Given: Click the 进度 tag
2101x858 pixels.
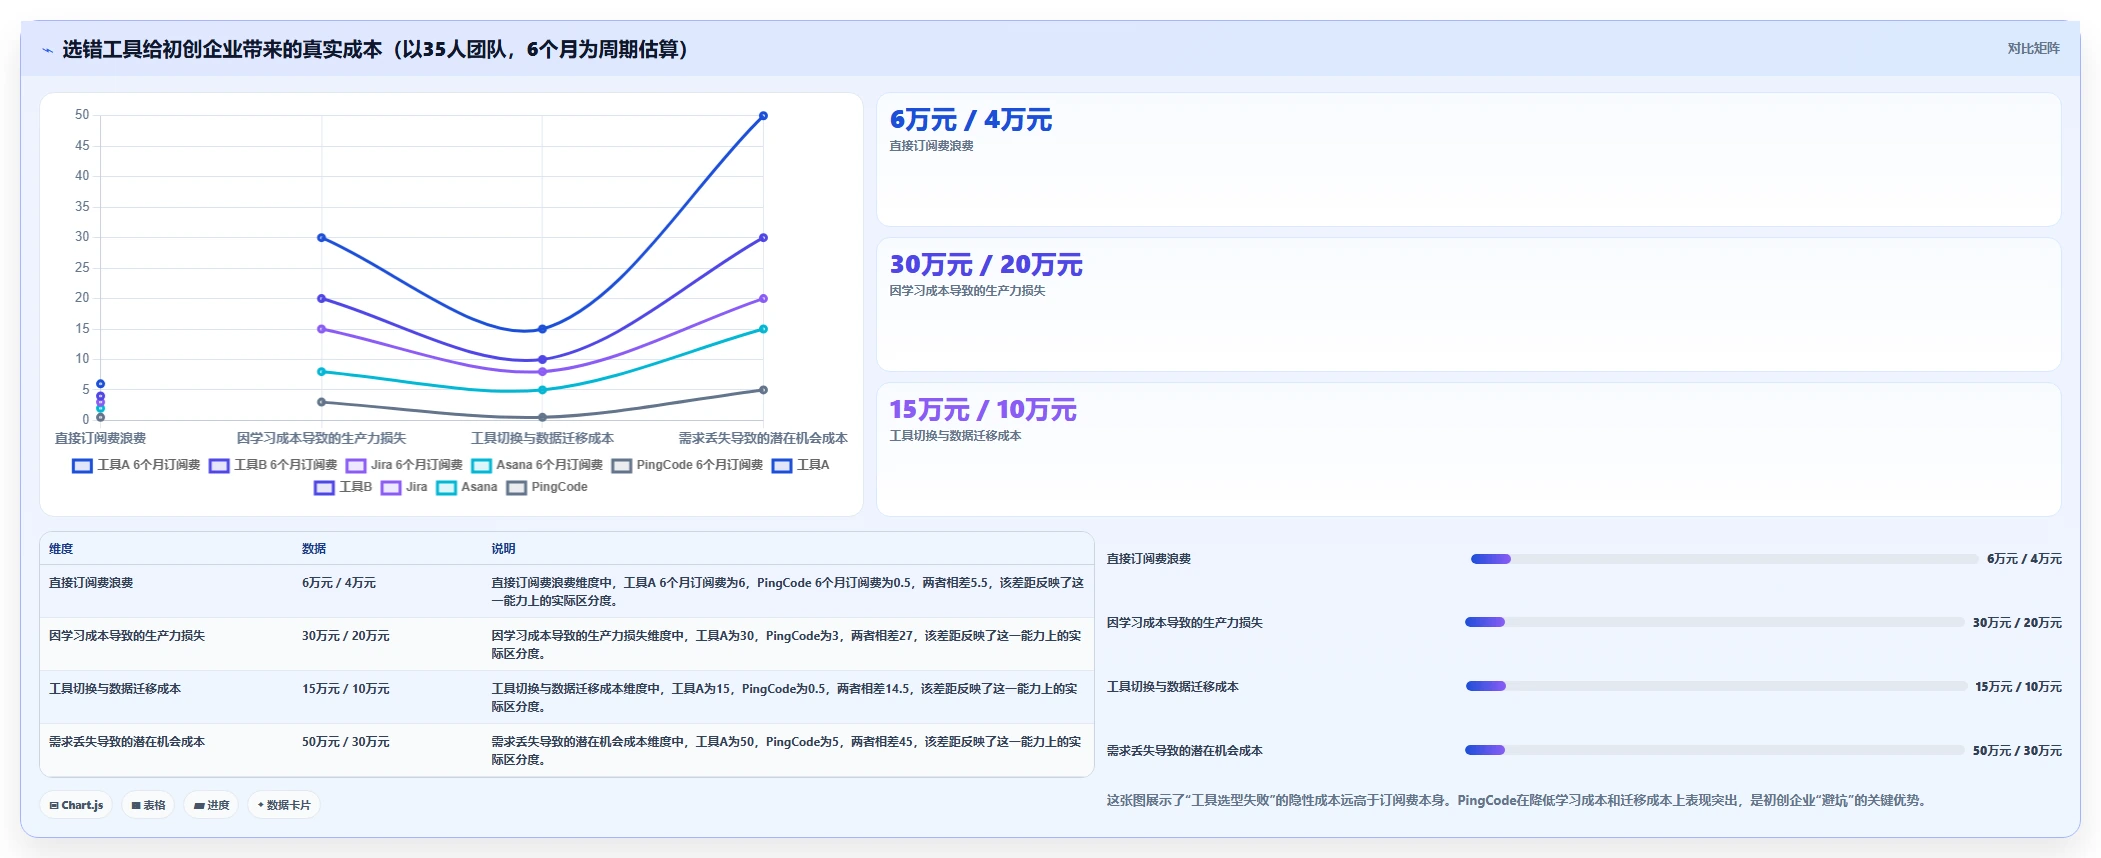Looking at the screenshot, I should (211, 805).
